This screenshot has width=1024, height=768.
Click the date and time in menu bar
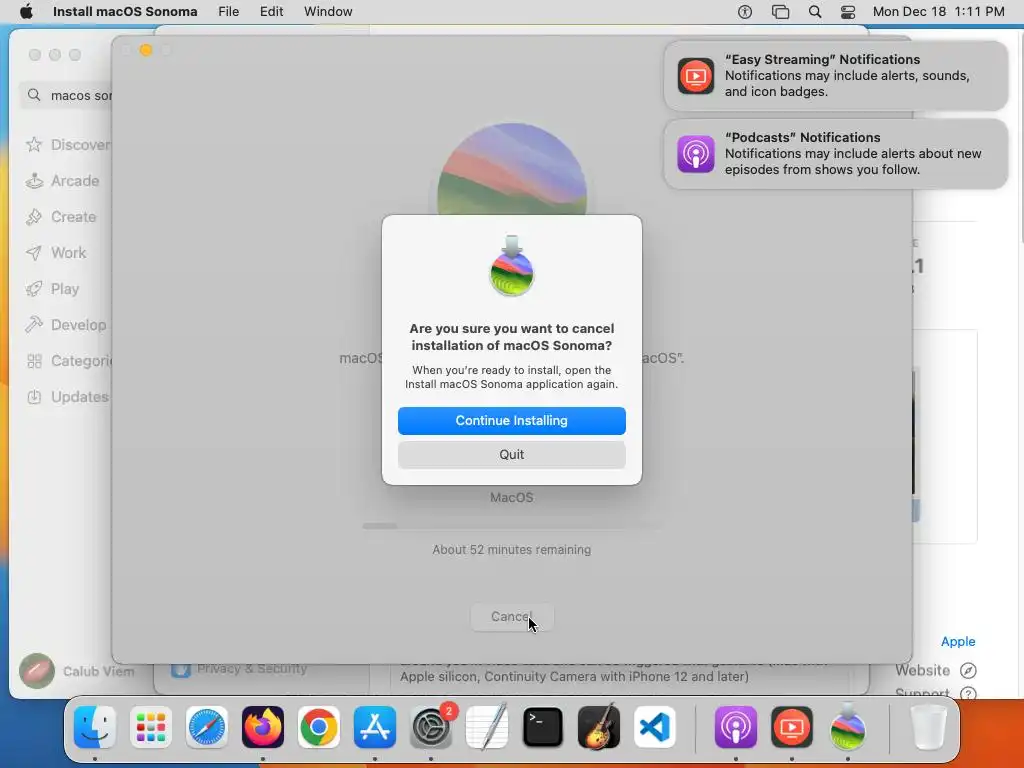[x=938, y=11]
